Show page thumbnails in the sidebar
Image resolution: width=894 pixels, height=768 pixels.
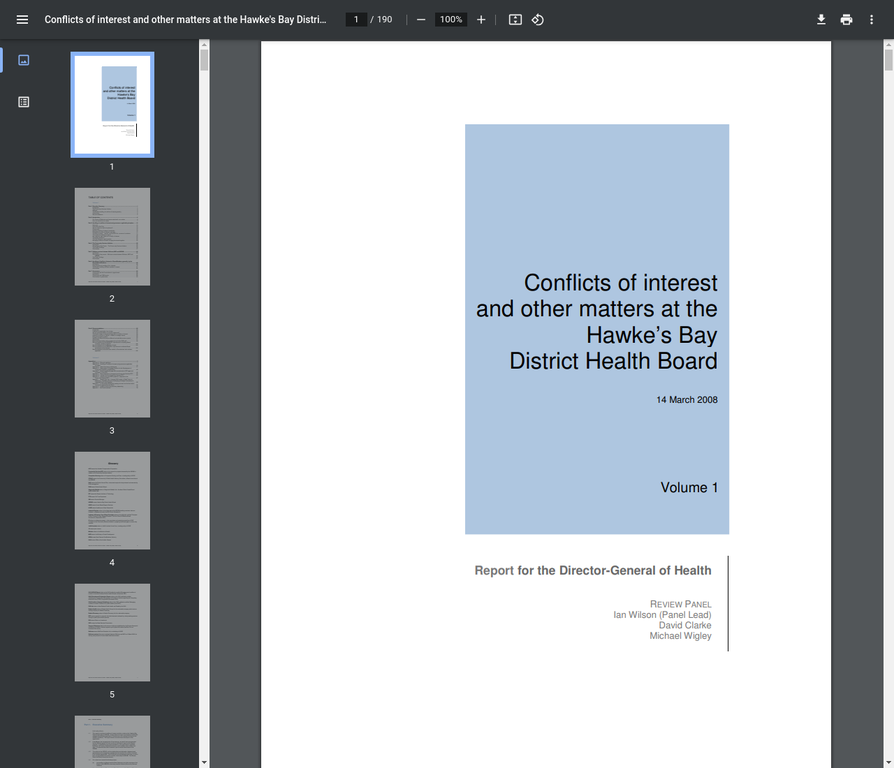[23, 60]
